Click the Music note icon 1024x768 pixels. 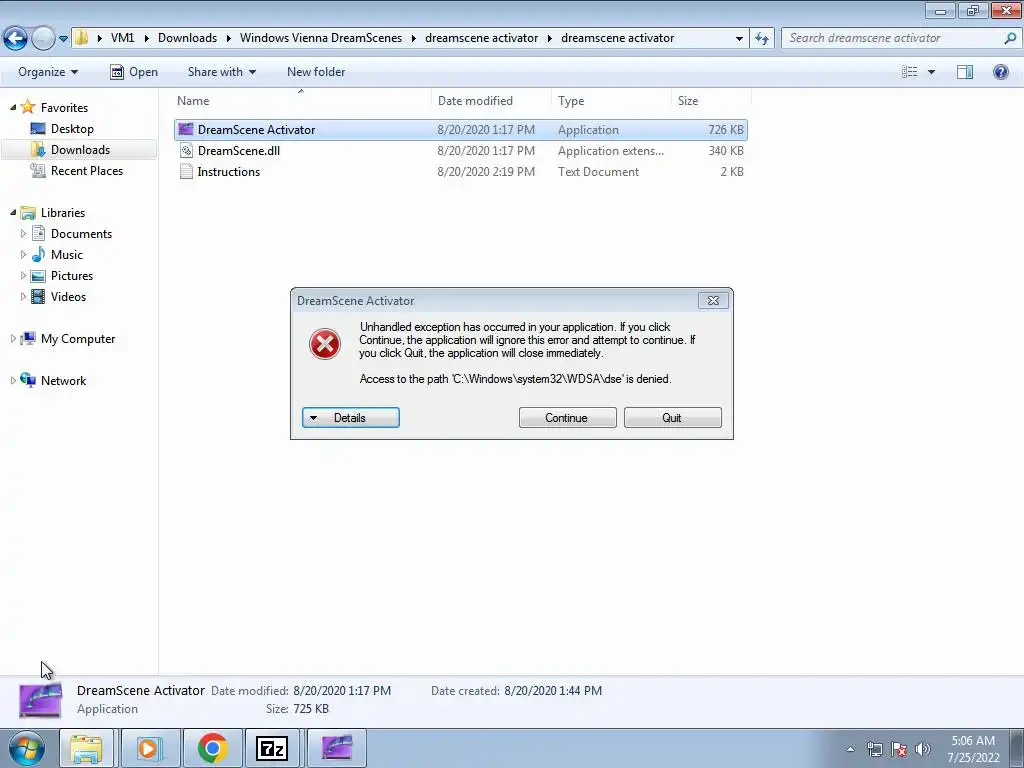(39, 255)
